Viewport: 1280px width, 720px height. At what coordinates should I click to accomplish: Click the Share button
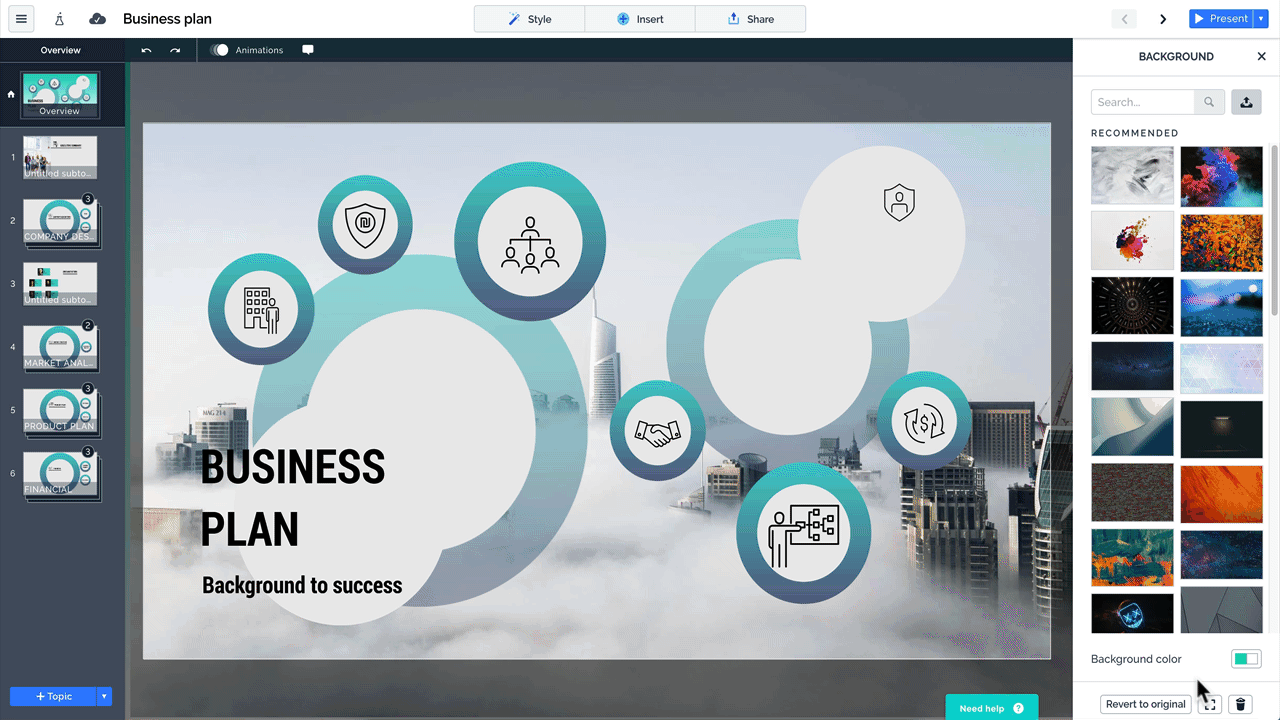click(x=750, y=19)
